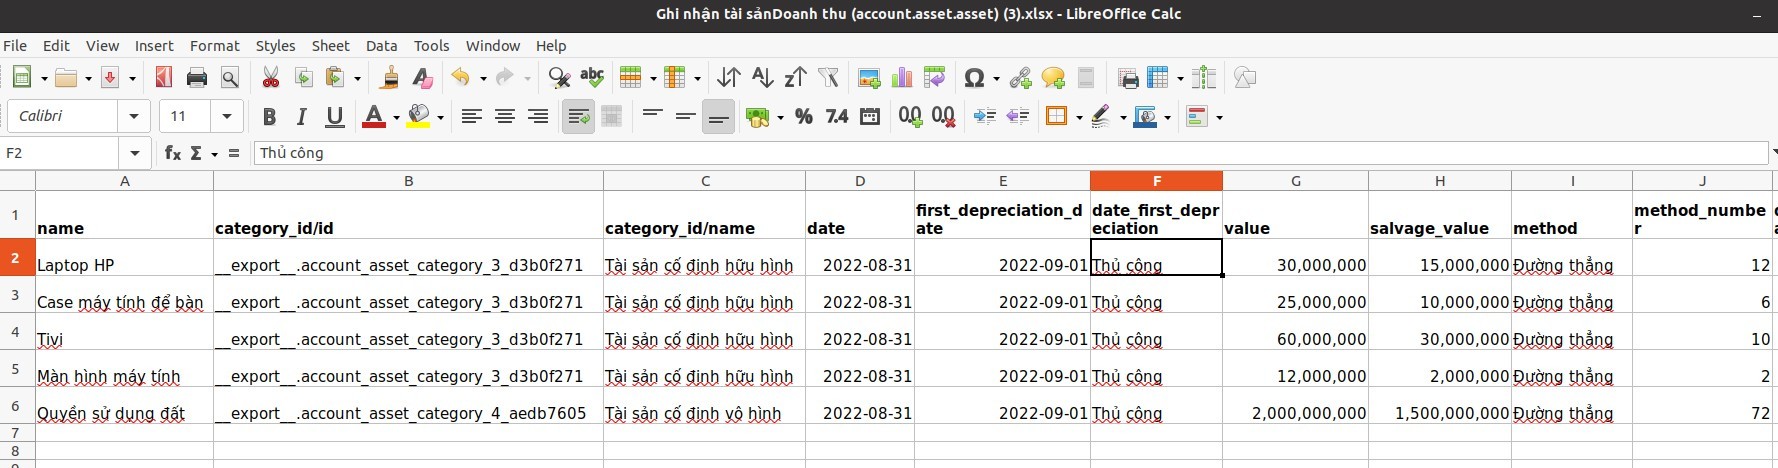Click the Print icon
Image resolution: width=1778 pixels, height=468 pixels.
197,78
